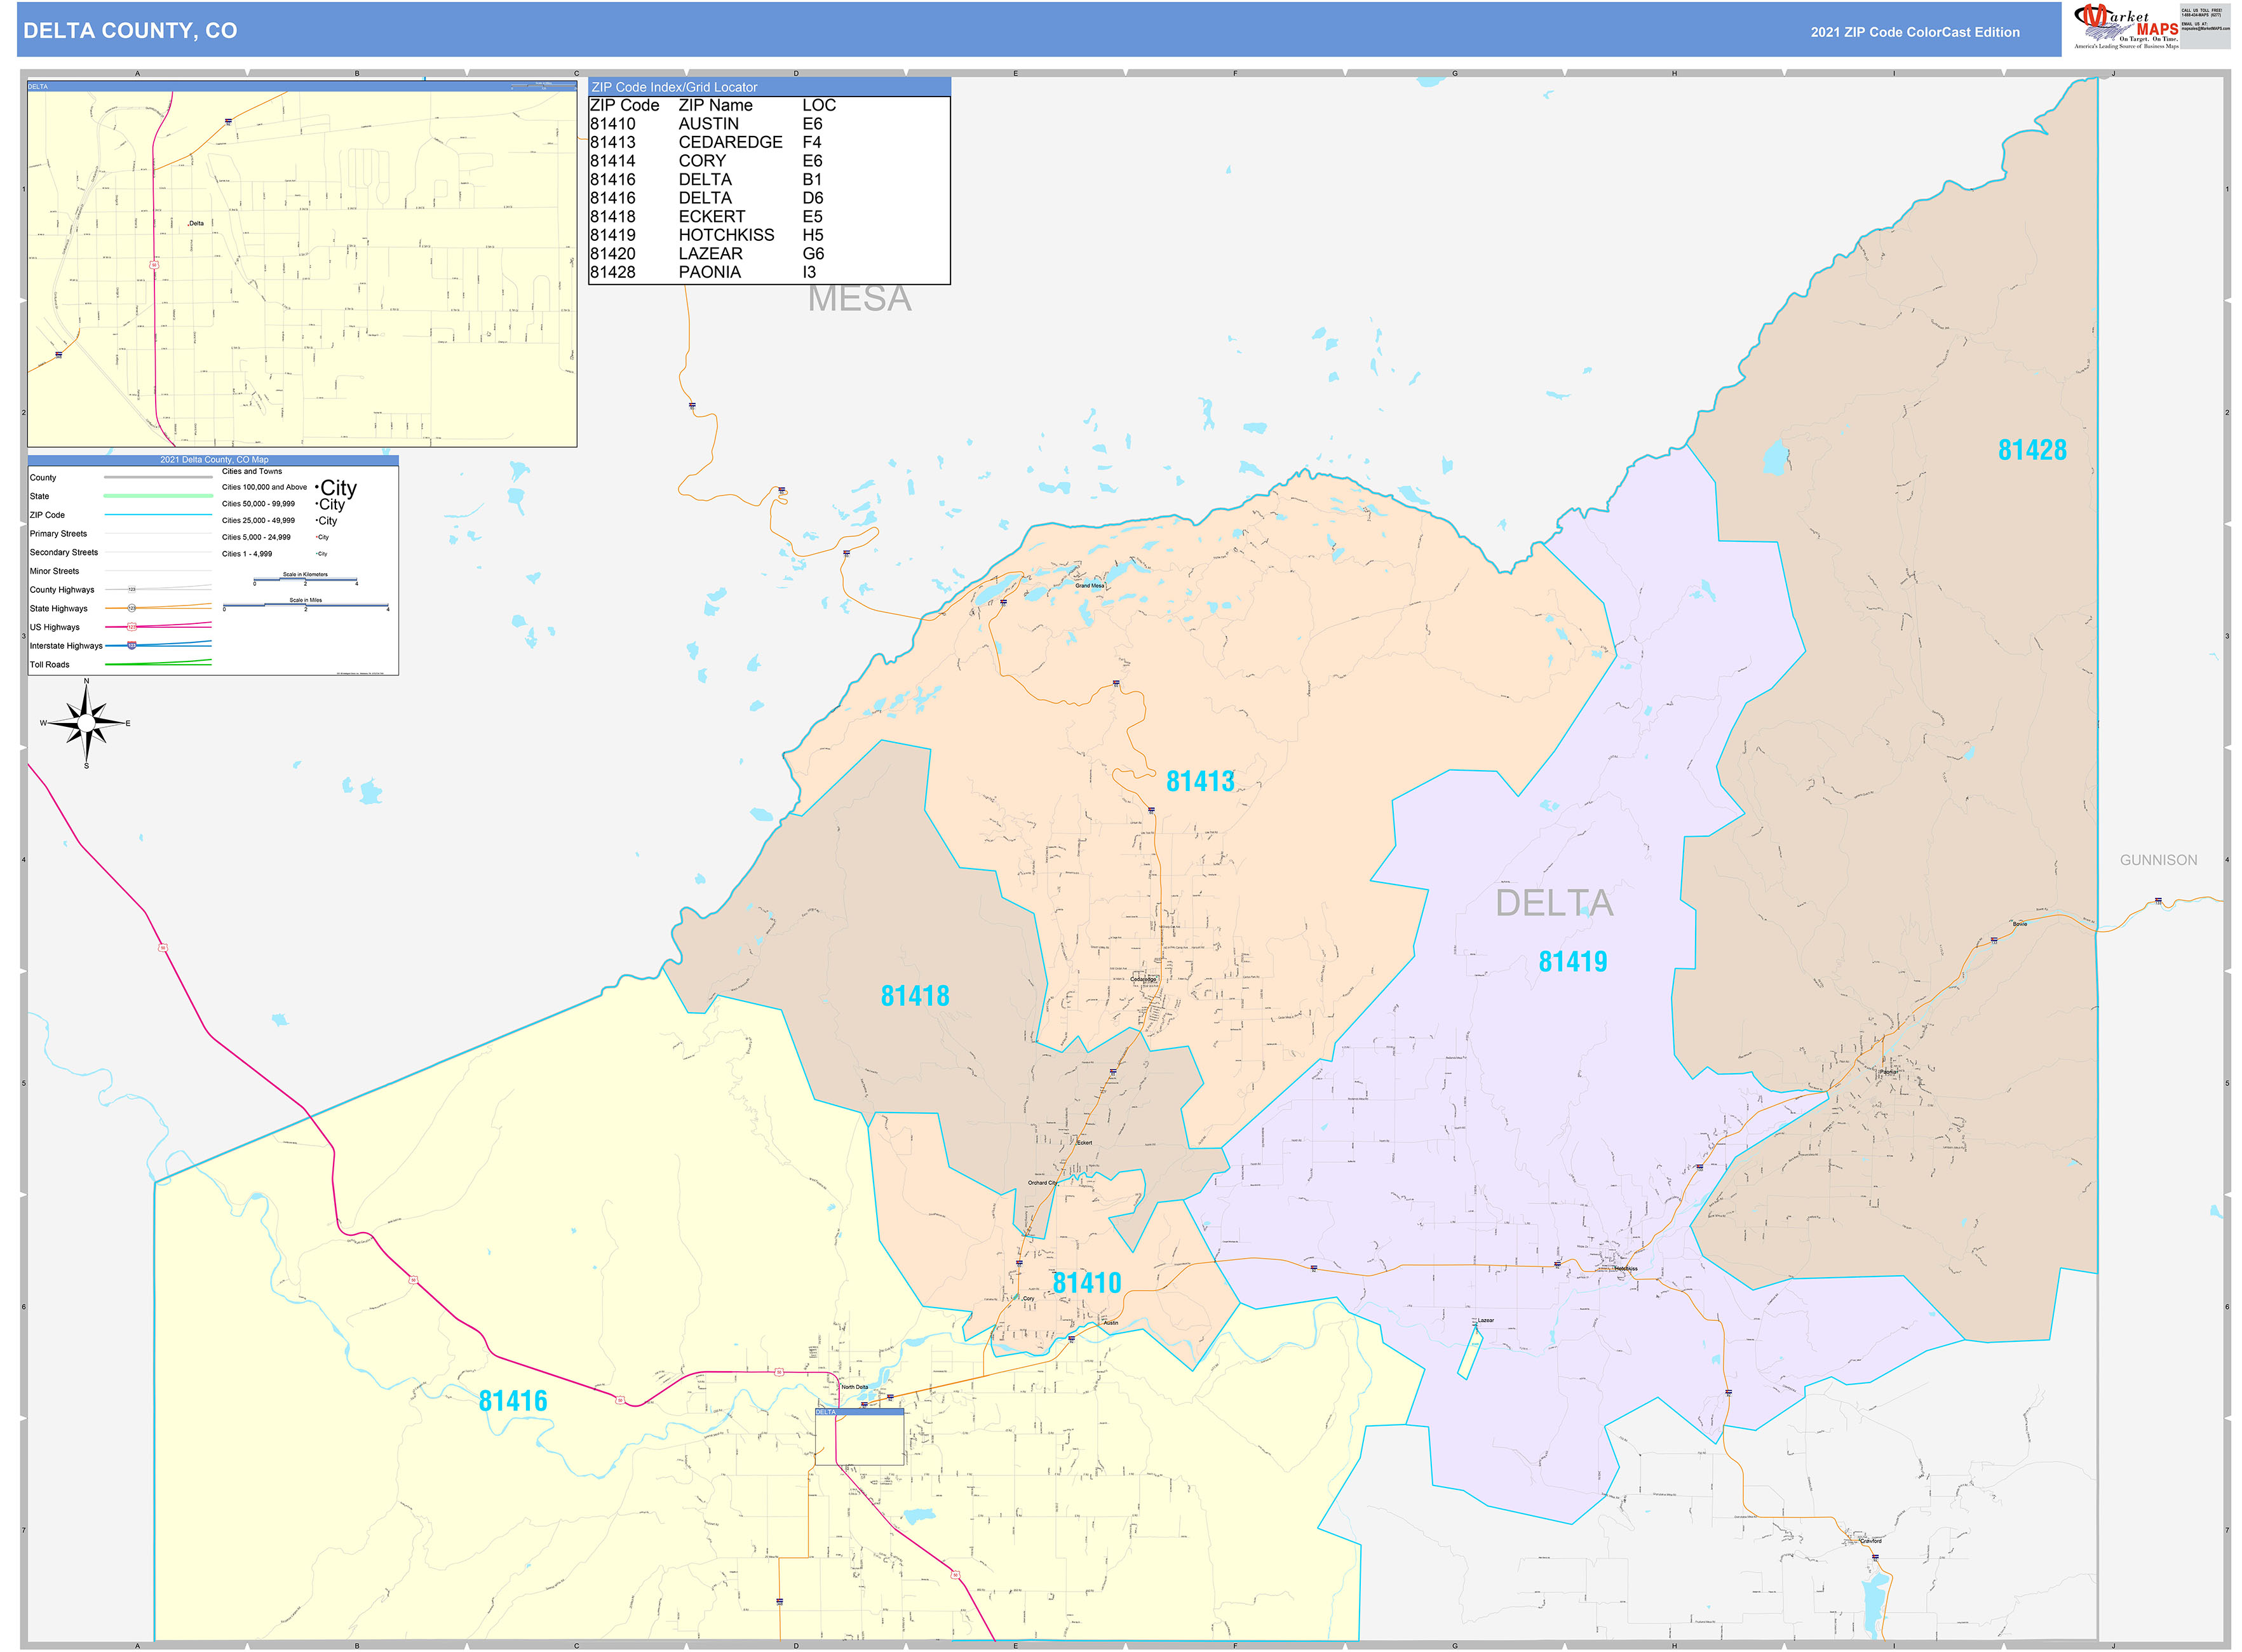Click the State Highways marker in legend
The width and height of the screenshot is (2242, 1652).
click(131, 608)
